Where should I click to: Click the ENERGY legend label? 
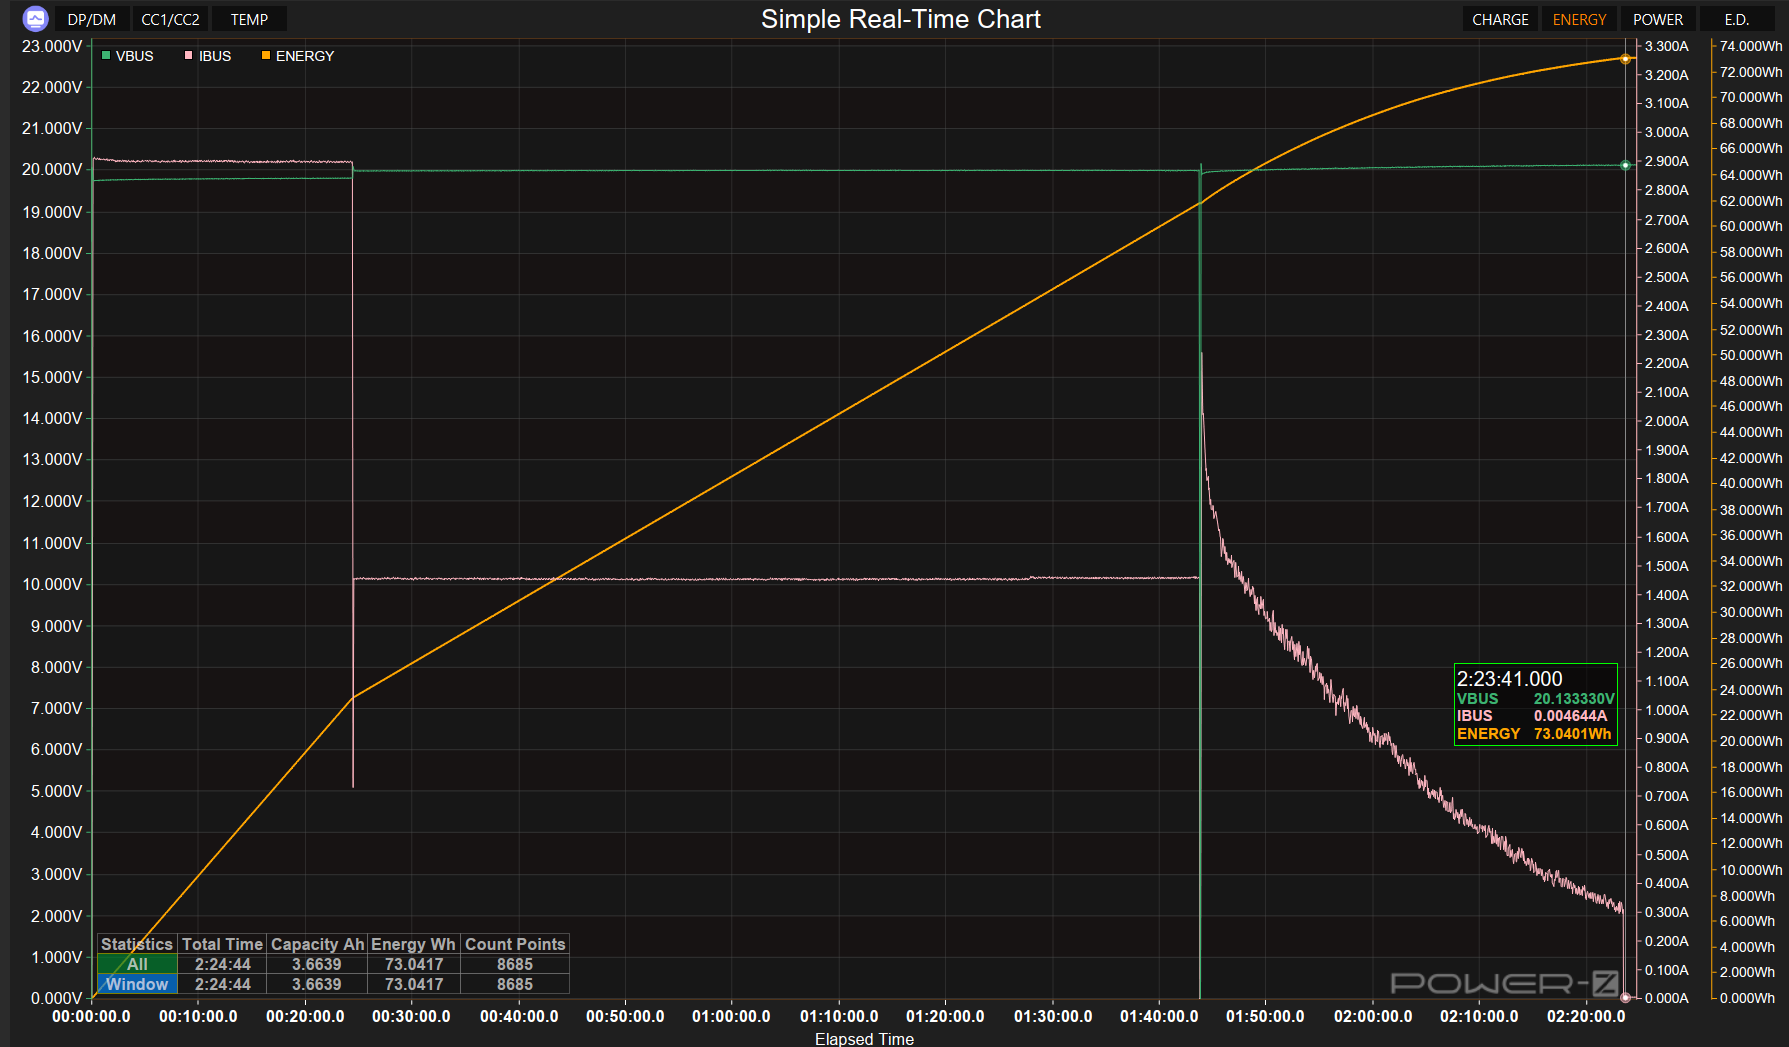coord(305,56)
